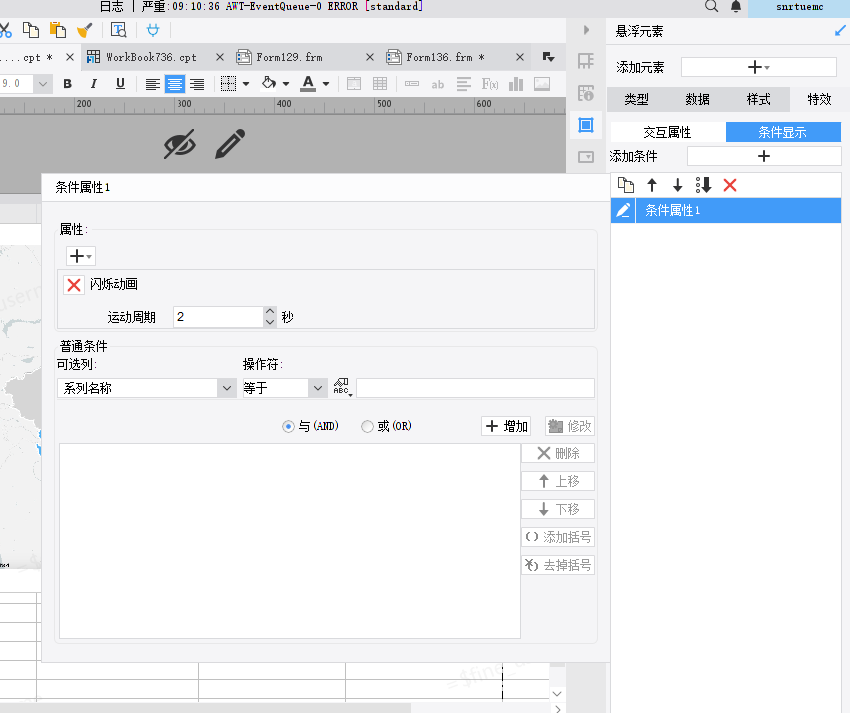
Task: Delete selected condition with red X icon
Action: [730, 185]
